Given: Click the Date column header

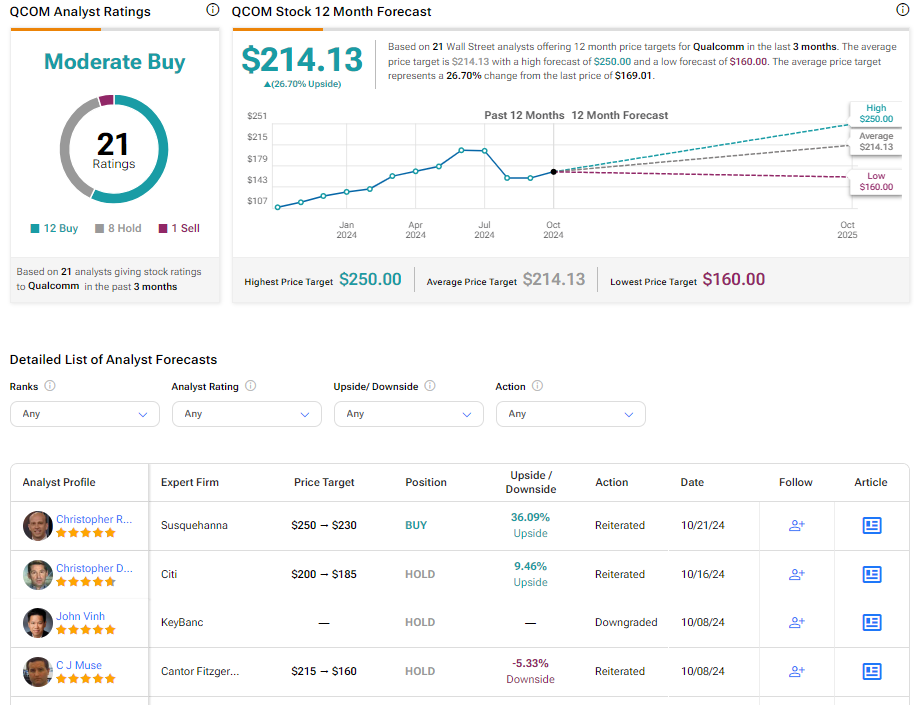Looking at the screenshot, I should (x=692, y=482).
